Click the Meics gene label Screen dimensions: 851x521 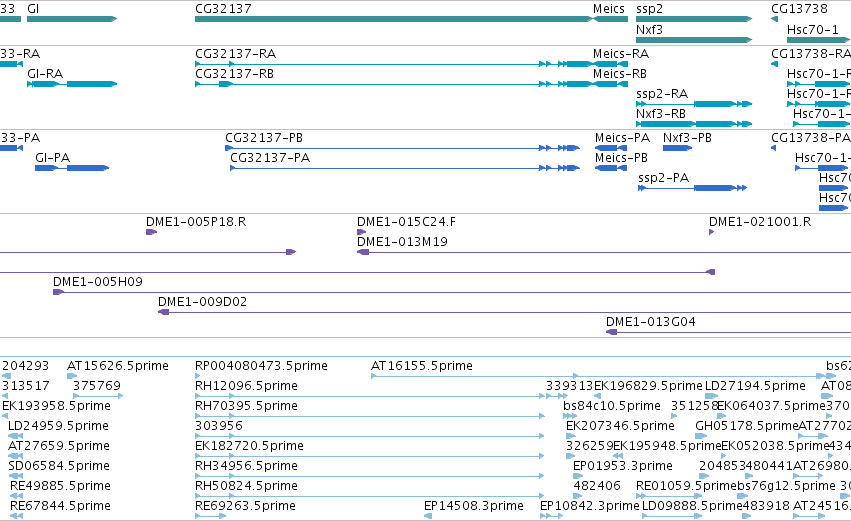click(x=608, y=9)
